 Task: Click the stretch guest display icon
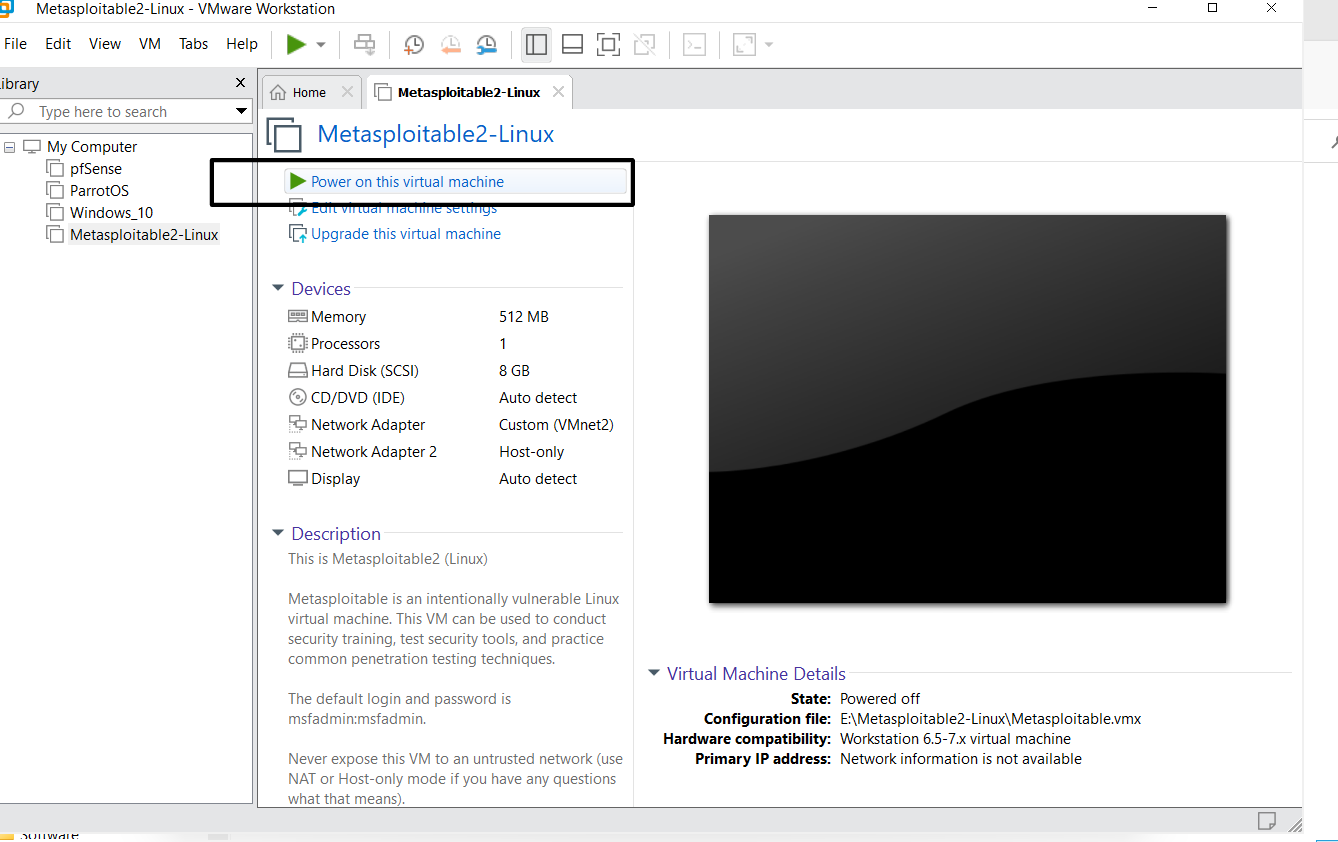click(x=745, y=44)
